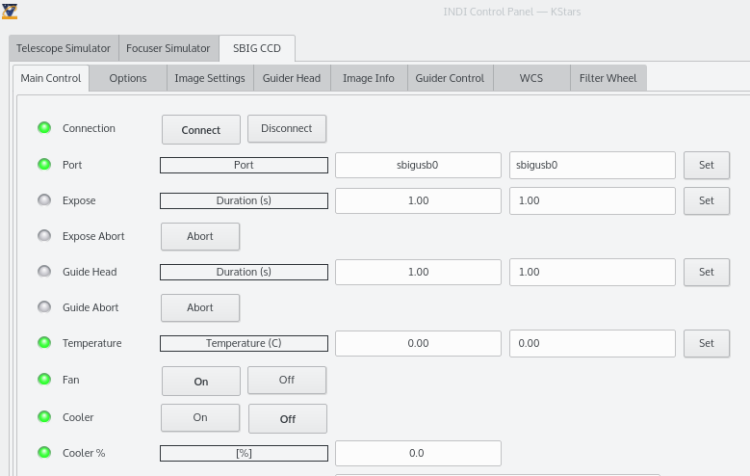Open the Main Control tab
The image size is (750, 476).
(x=51, y=78)
